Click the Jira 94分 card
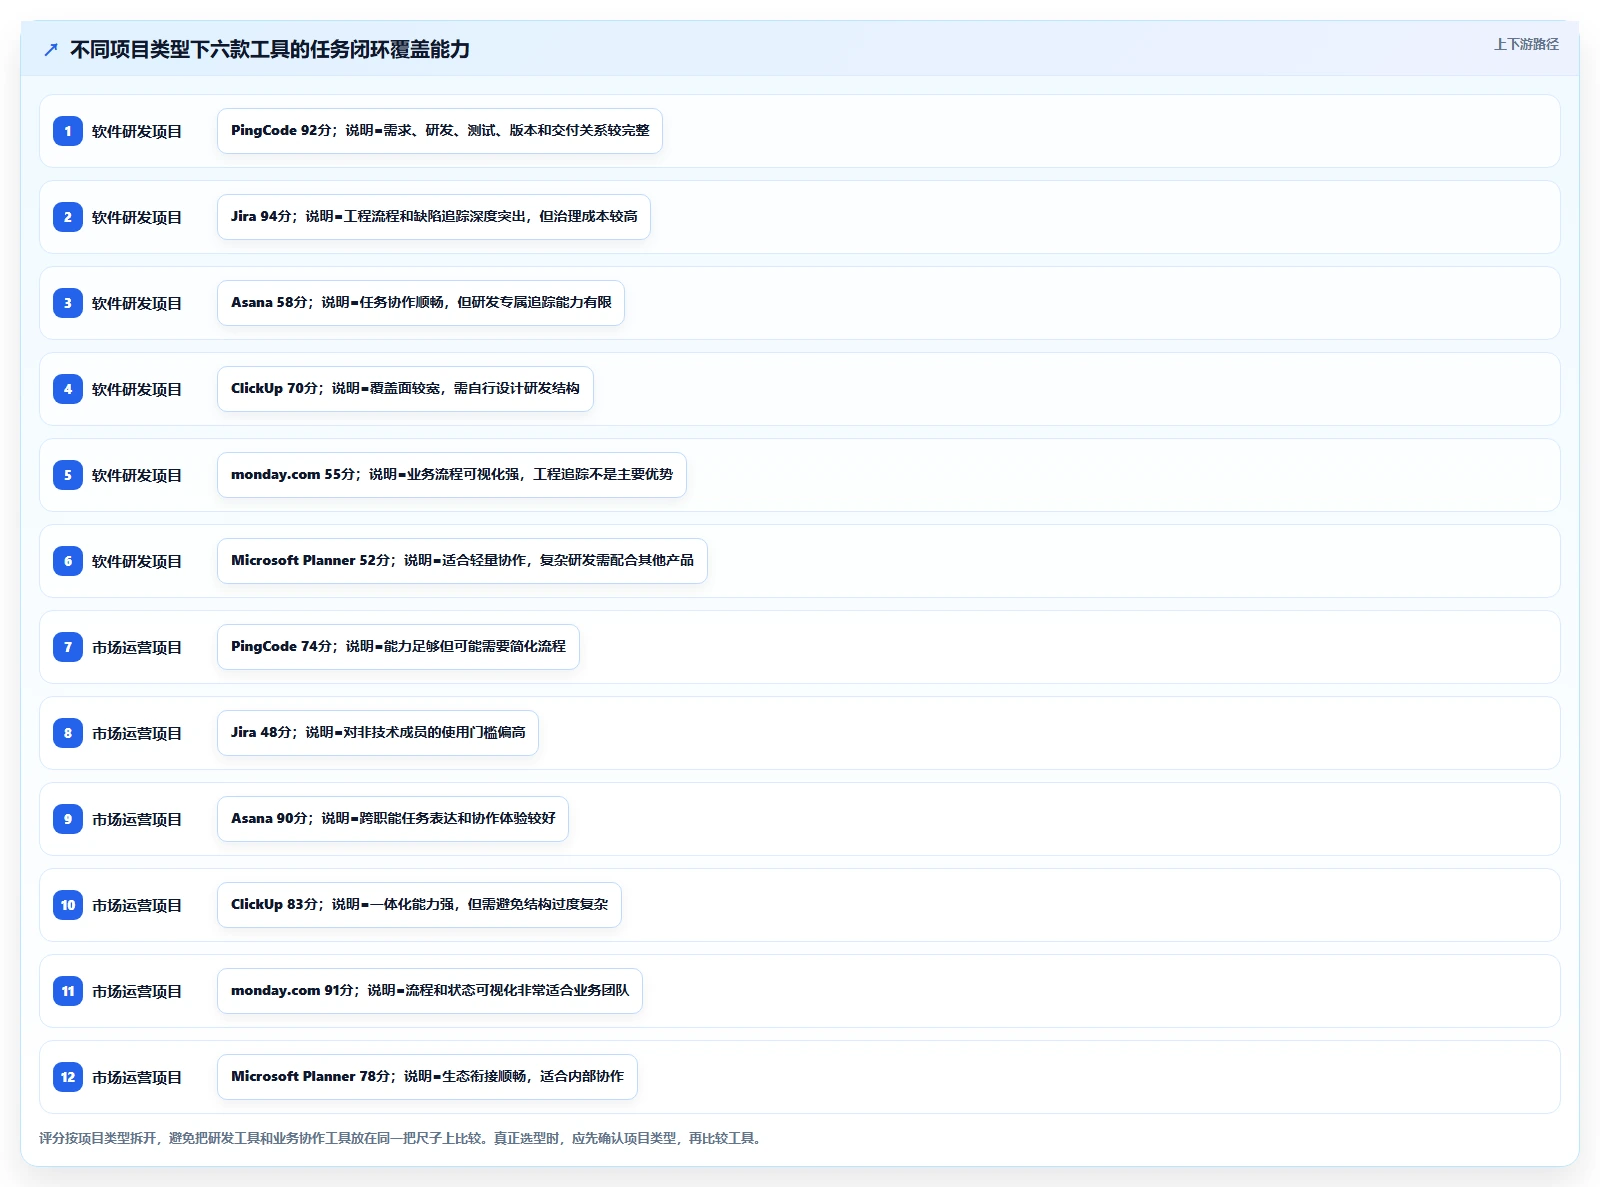The width and height of the screenshot is (1600, 1187). click(x=434, y=217)
